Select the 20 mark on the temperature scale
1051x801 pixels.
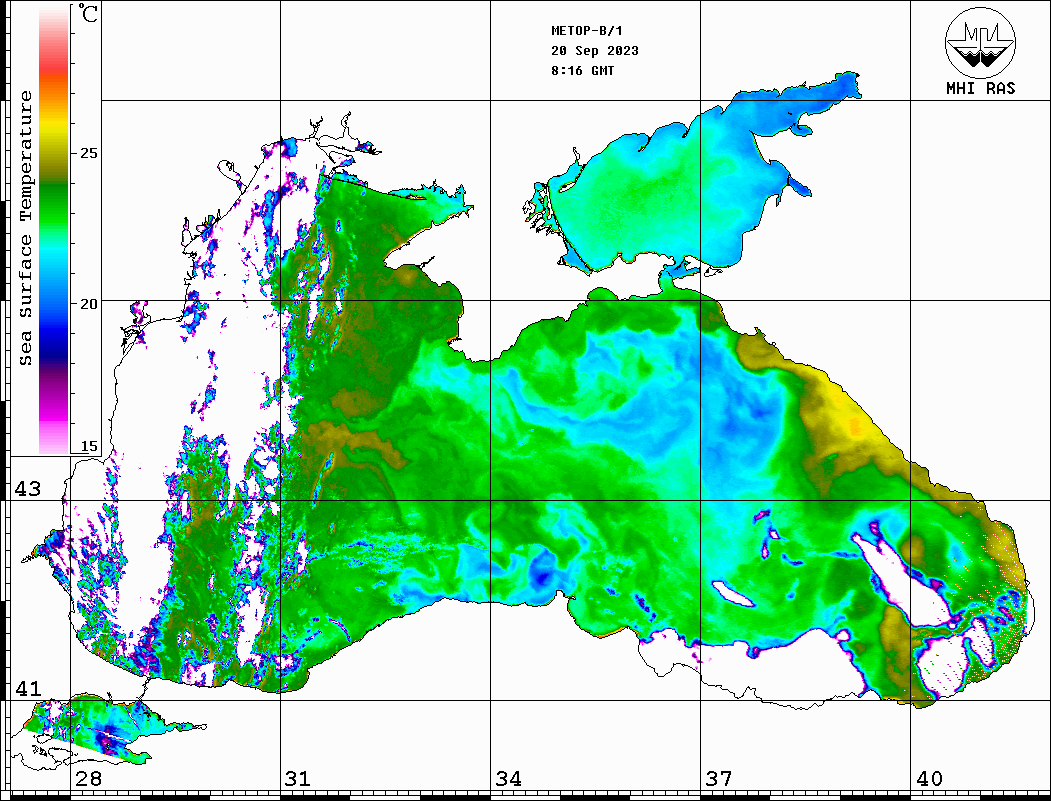point(89,303)
